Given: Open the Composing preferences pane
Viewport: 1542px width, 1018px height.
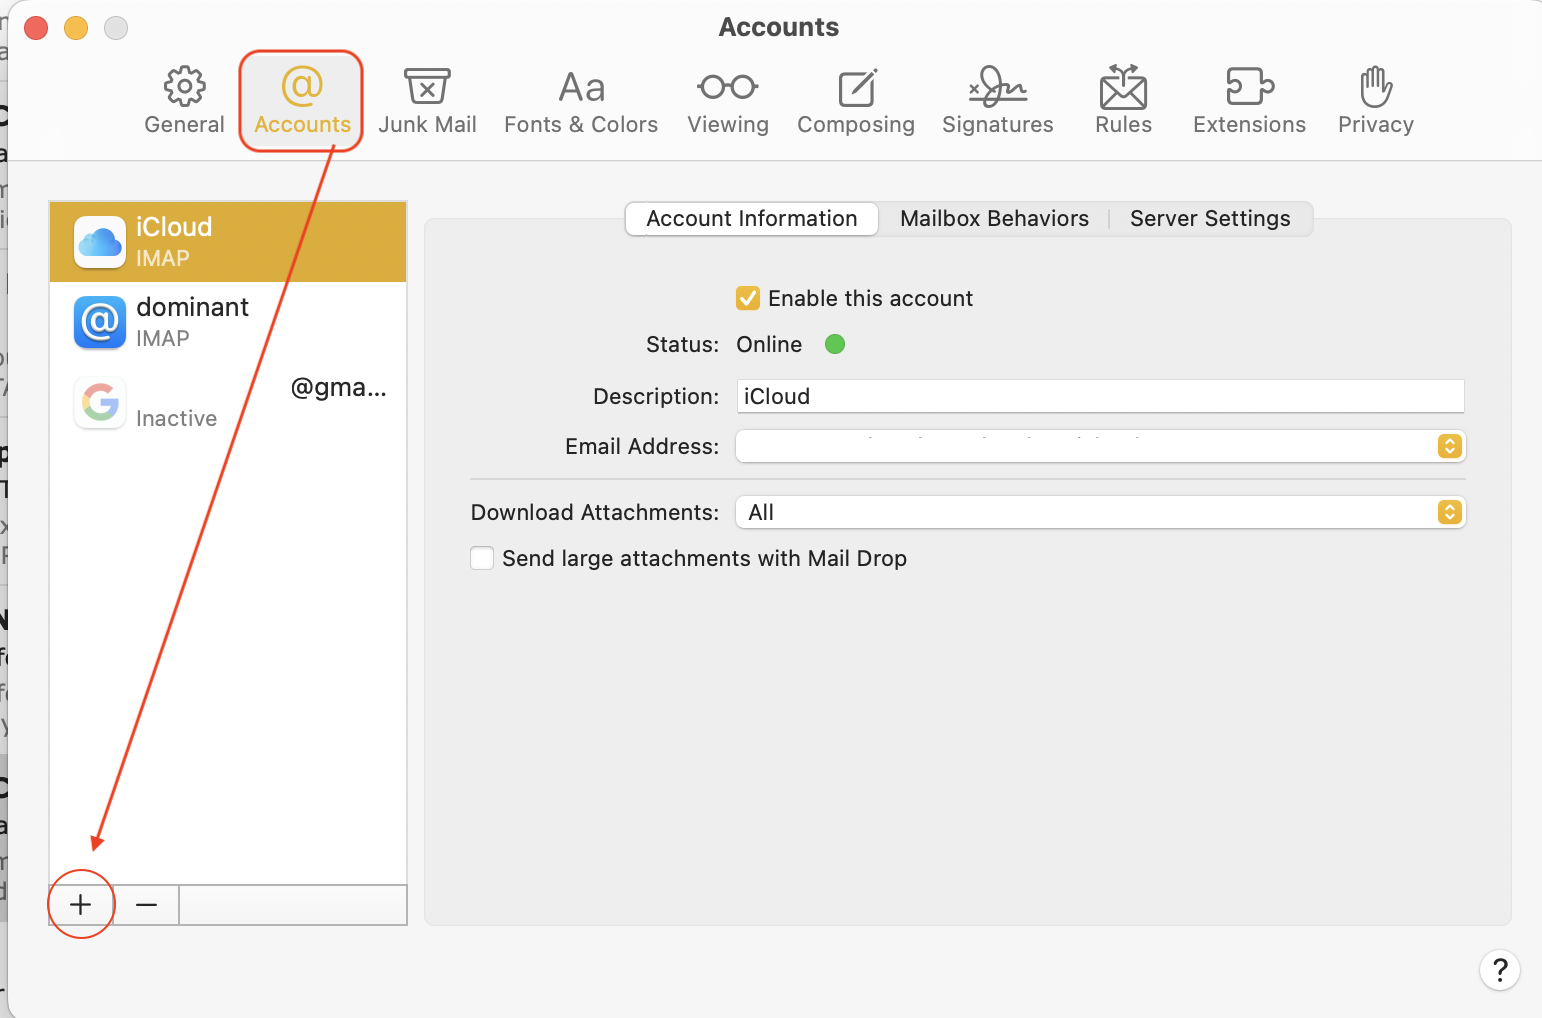Looking at the screenshot, I should click(856, 100).
